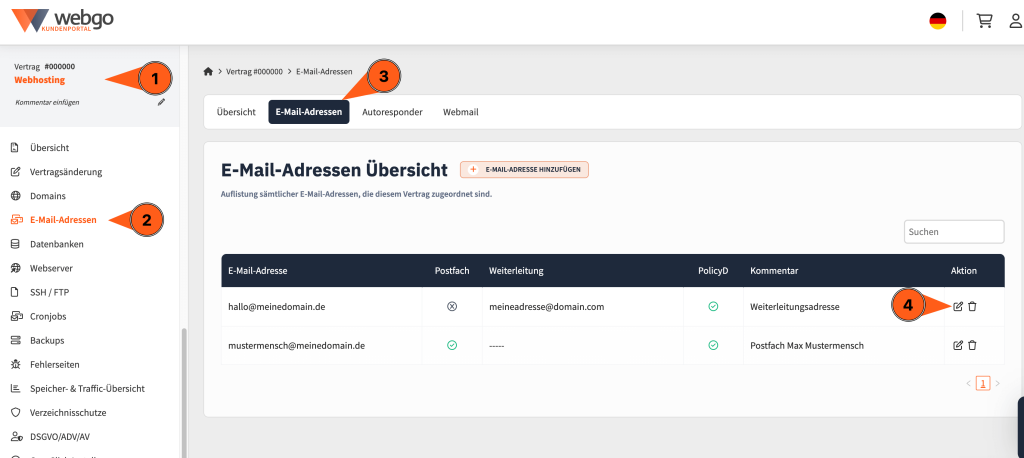Open Übersicht in the sidebar

point(50,148)
